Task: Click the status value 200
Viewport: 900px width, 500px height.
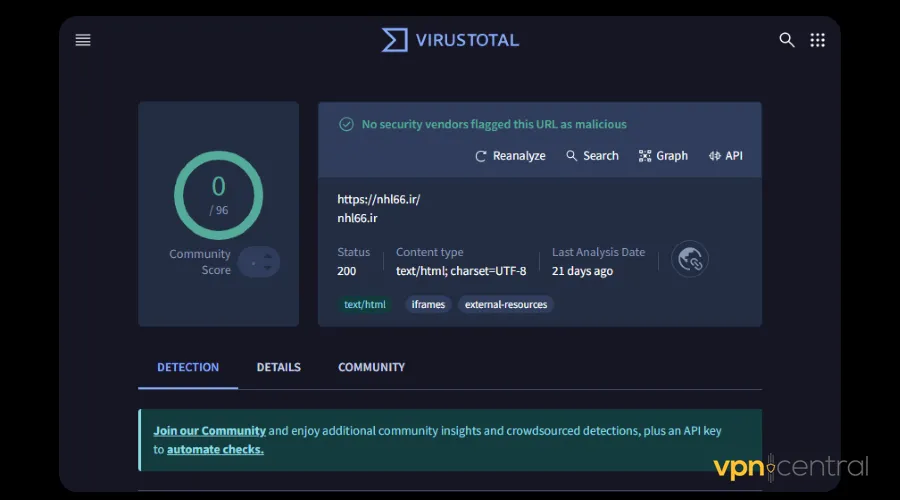Action: point(346,271)
